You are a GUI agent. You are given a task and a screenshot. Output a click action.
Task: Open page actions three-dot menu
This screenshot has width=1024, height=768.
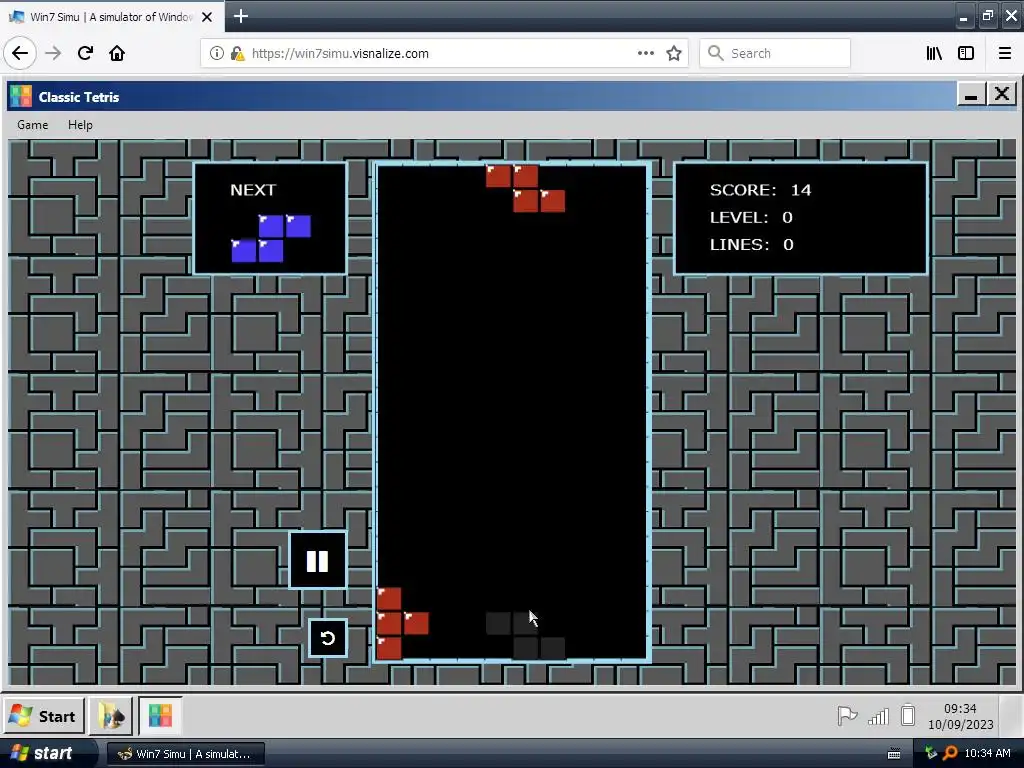point(645,54)
